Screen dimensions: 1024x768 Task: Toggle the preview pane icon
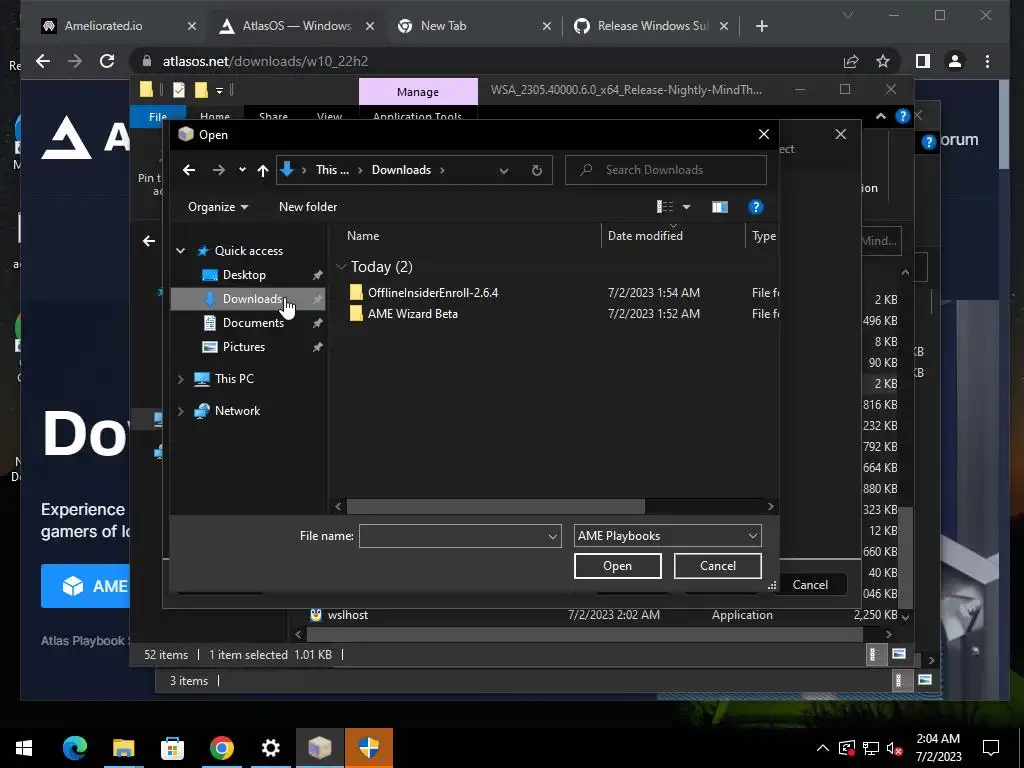tap(720, 207)
